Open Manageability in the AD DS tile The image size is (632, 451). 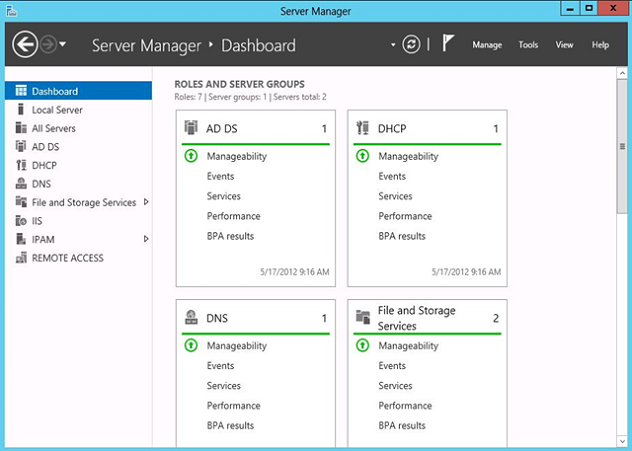237,156
